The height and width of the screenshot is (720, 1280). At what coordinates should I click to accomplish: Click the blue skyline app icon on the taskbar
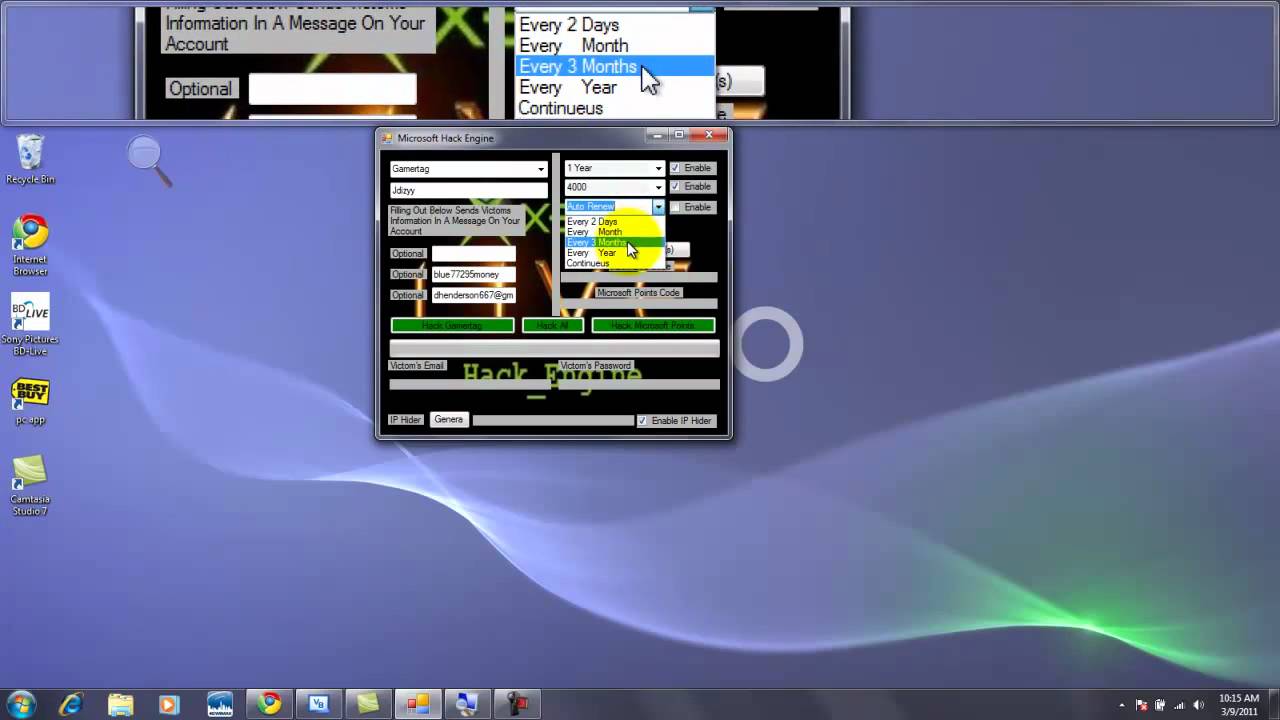tap(220, 704)
